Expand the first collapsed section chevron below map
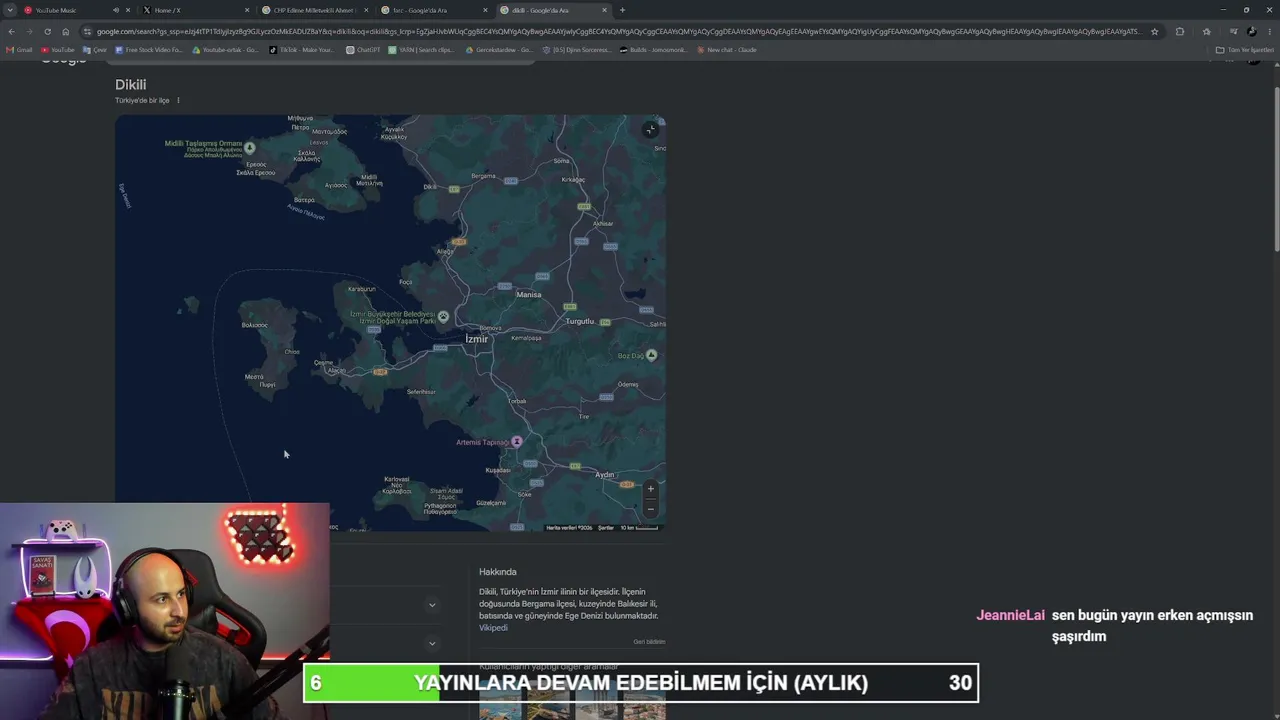The width and height of the screenshot is (1280, 720). click(x=432, y=605)
